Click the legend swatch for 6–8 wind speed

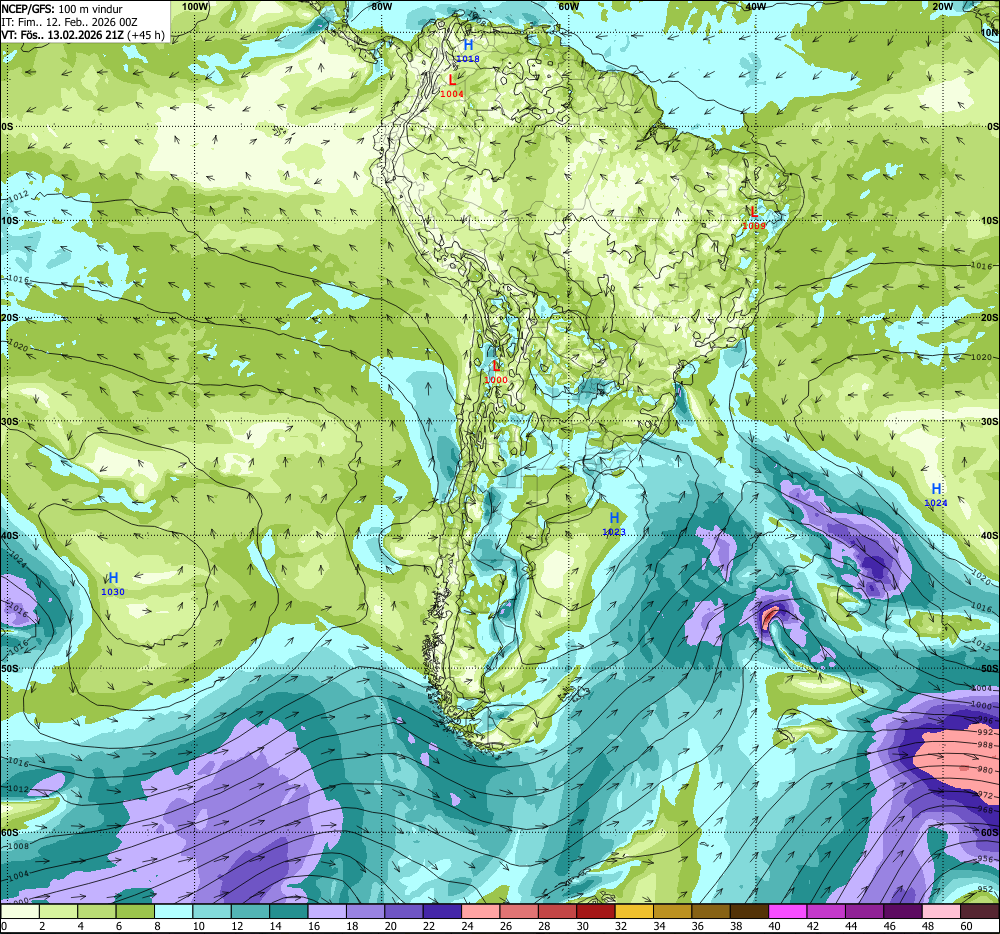pos(135,912)
